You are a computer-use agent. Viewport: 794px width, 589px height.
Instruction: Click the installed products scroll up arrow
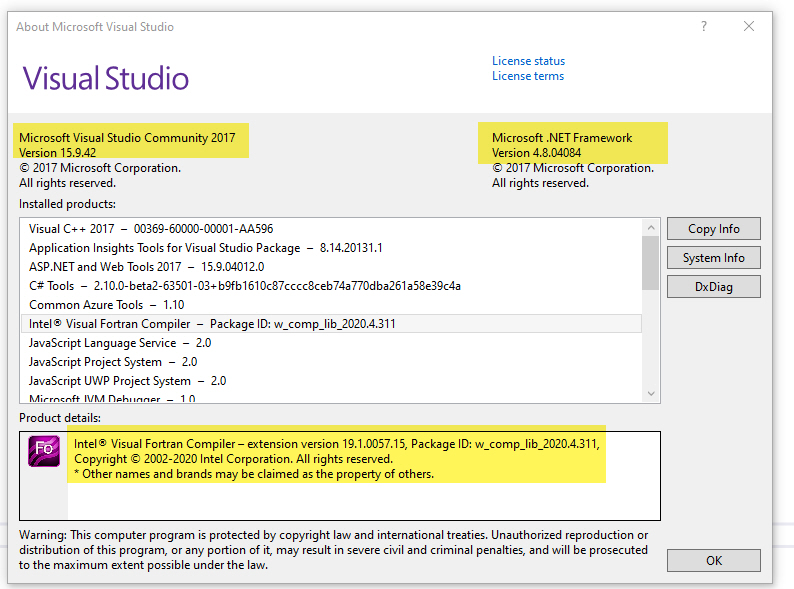[651, 228]
